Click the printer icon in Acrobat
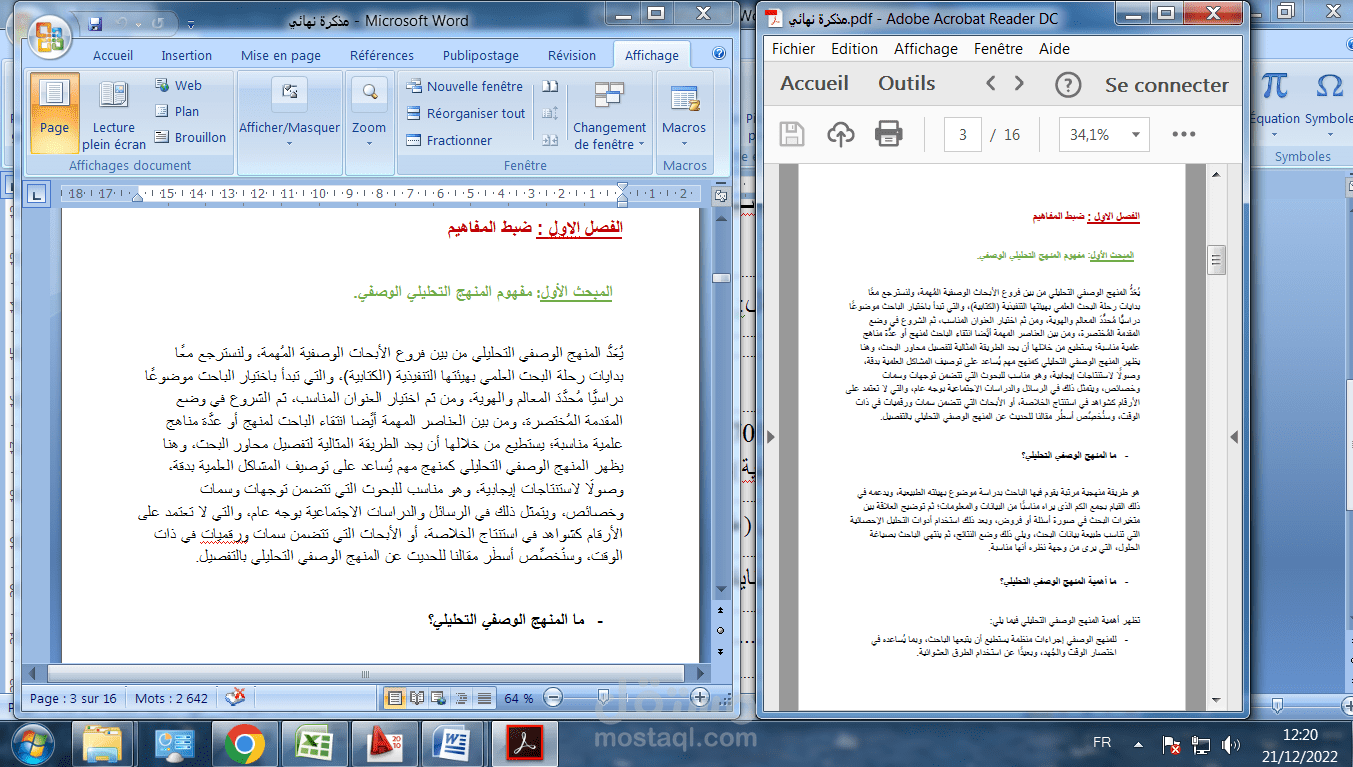 [x=889, y=134]
